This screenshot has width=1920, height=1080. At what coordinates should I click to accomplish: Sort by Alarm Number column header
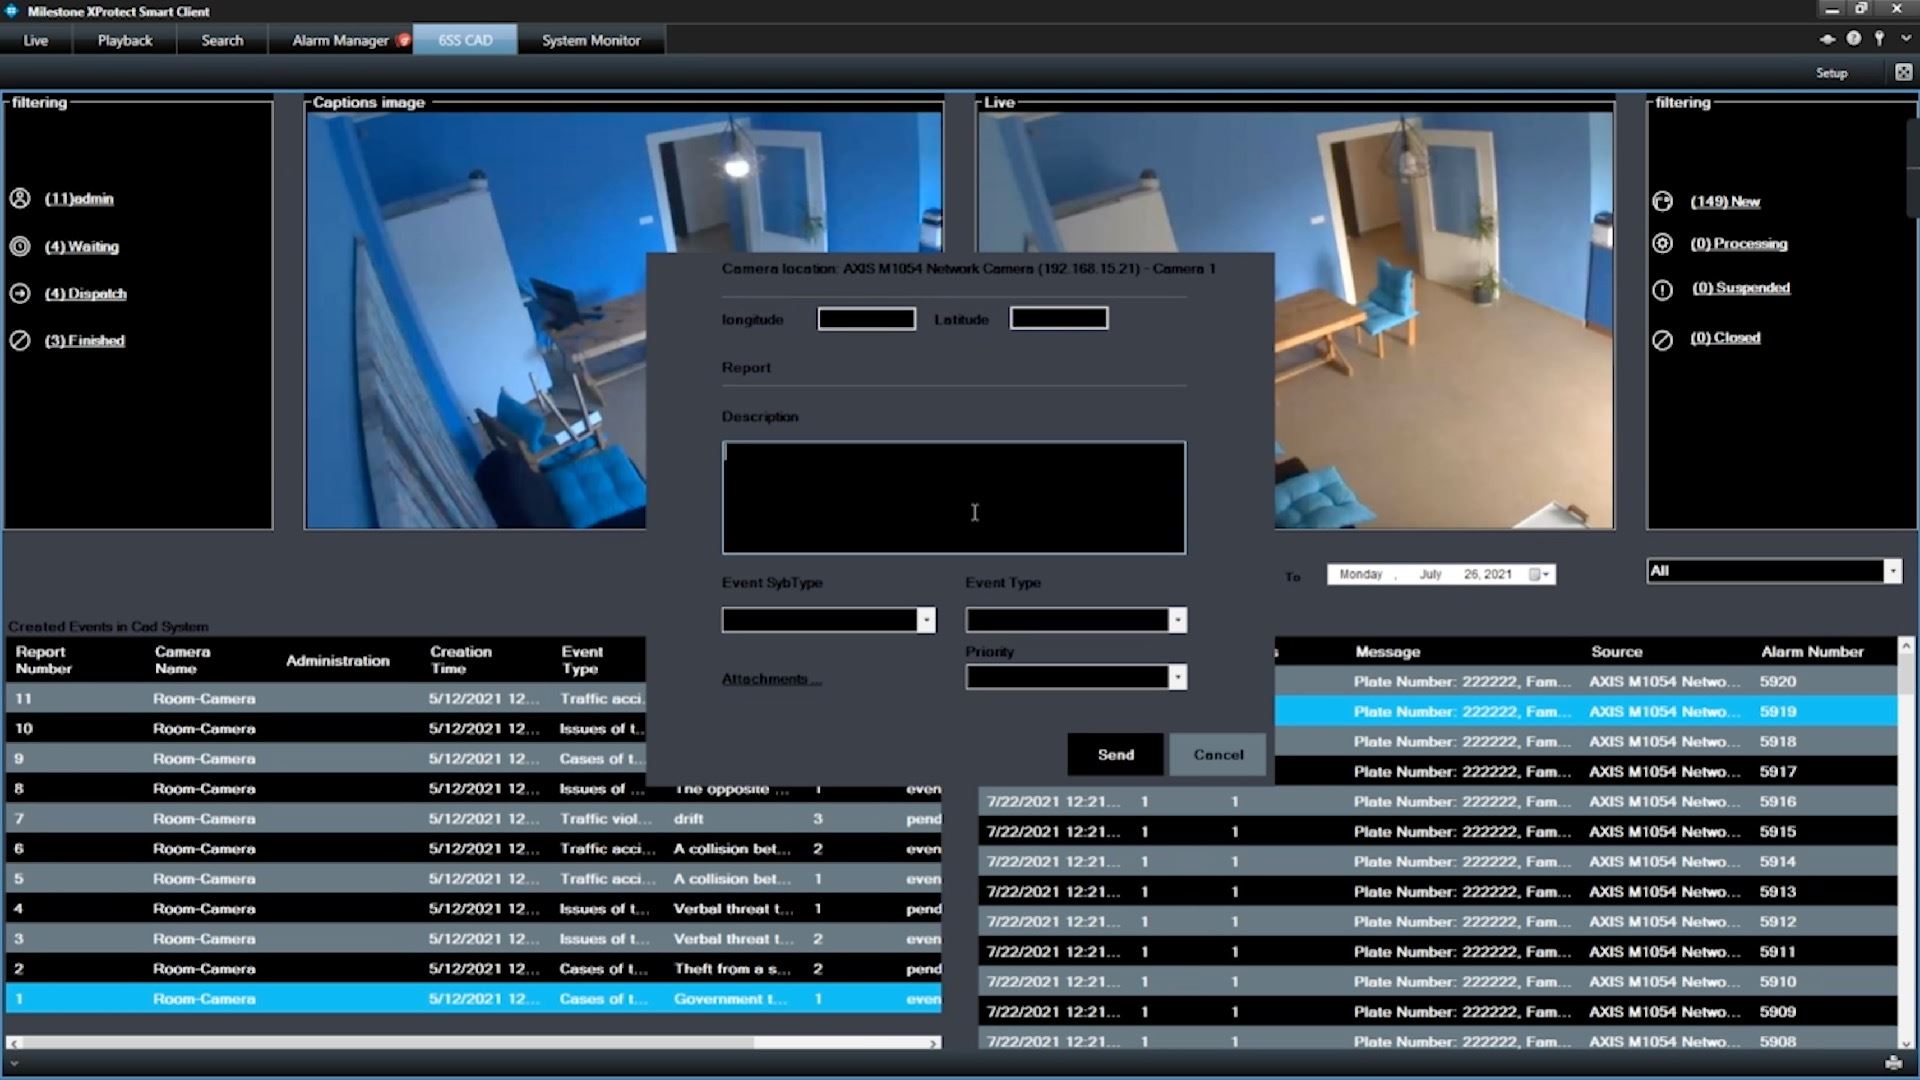tap(1812, 652)
